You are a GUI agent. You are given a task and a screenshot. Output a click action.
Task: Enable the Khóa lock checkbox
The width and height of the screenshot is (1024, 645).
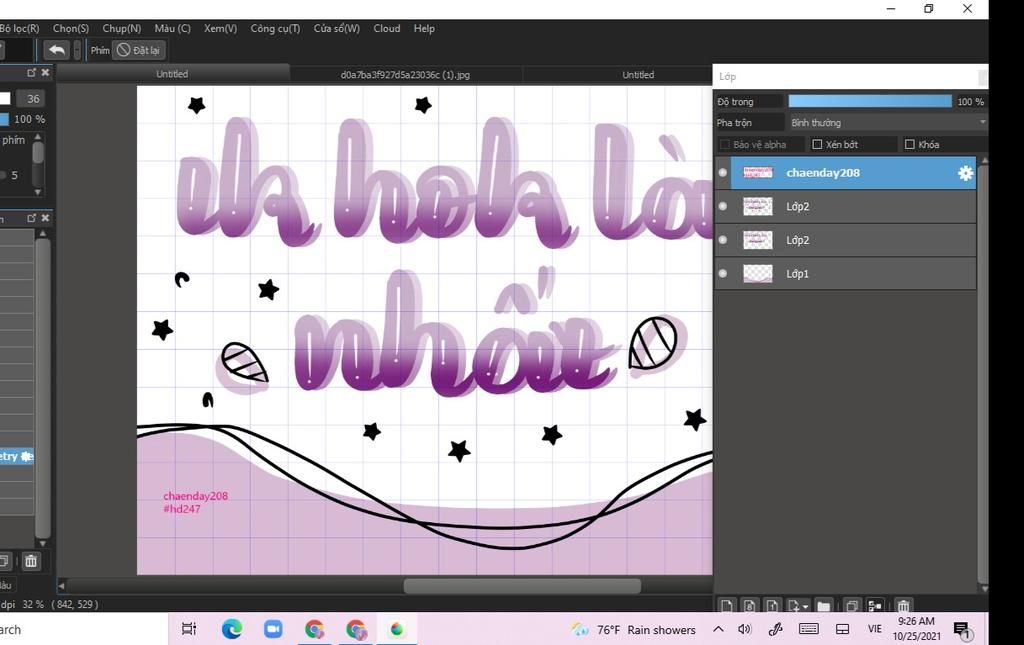click(910, 144)
